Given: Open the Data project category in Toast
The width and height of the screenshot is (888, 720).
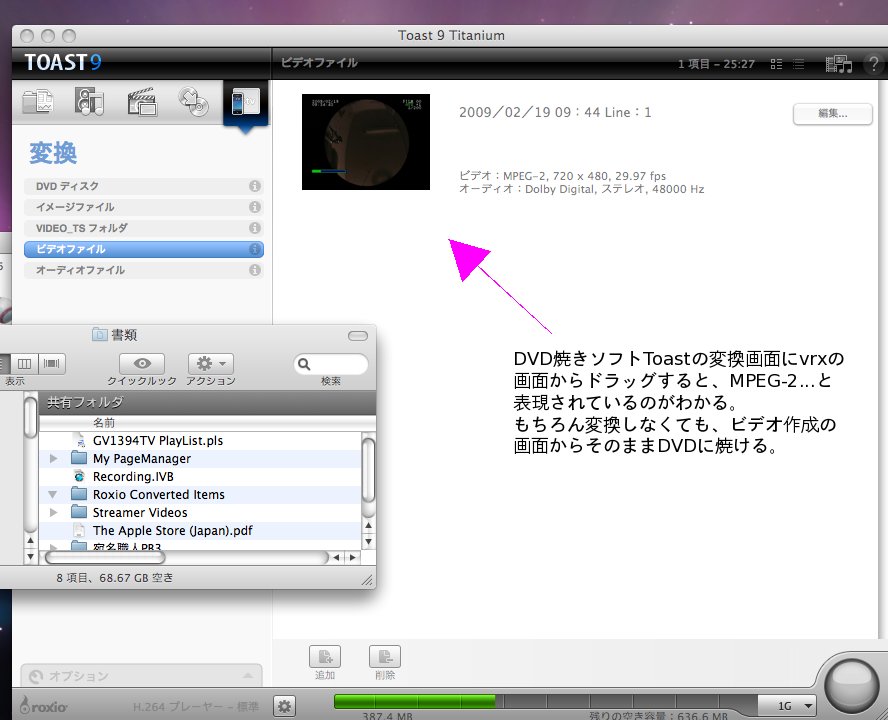Looking at the screenshot, I should pyautogui.click(x=37, y=102).
